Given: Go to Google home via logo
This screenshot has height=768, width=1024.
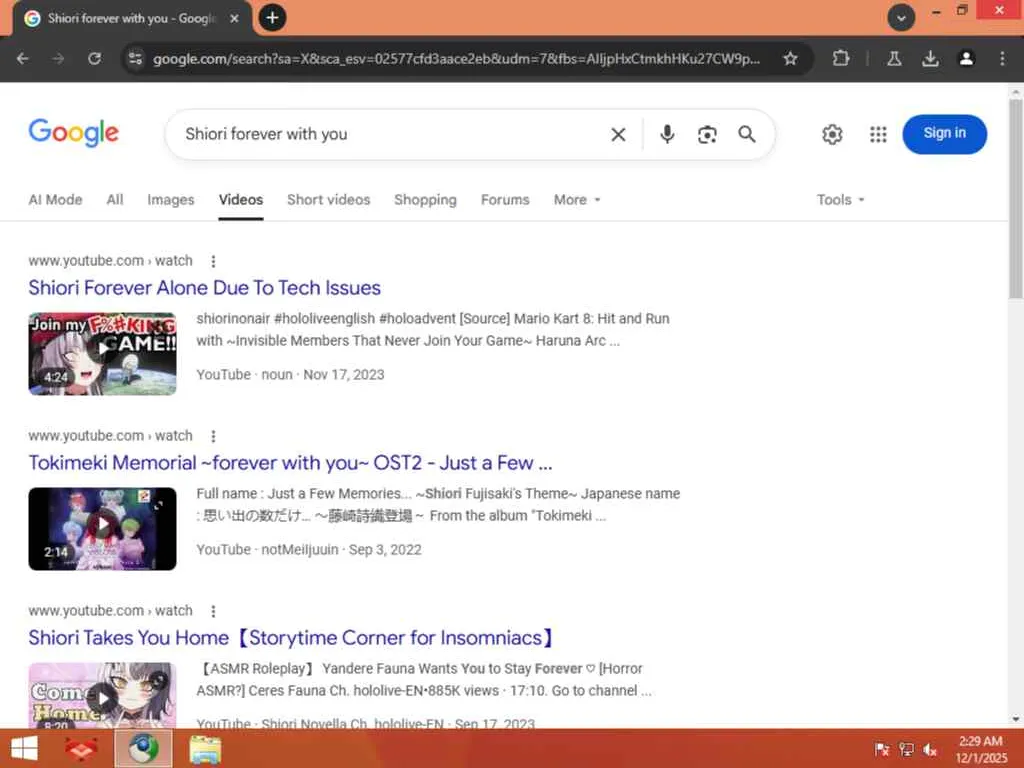Looking at the screenshot, I should click(x=74, y=133).
